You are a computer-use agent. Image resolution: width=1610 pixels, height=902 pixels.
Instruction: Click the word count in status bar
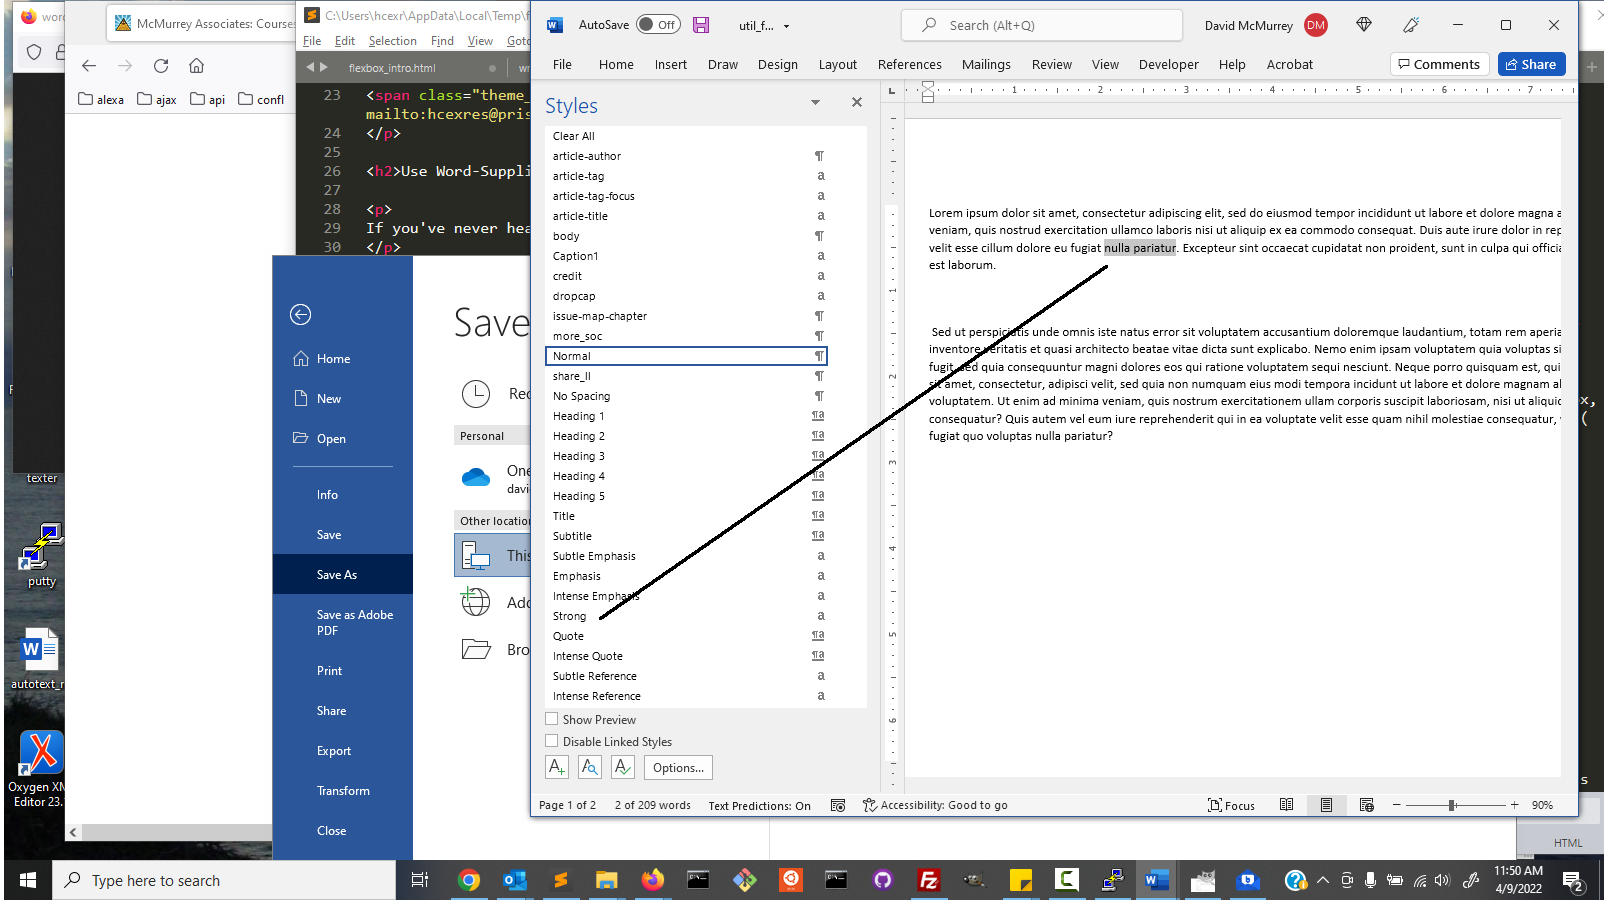[x=652, y=805]
